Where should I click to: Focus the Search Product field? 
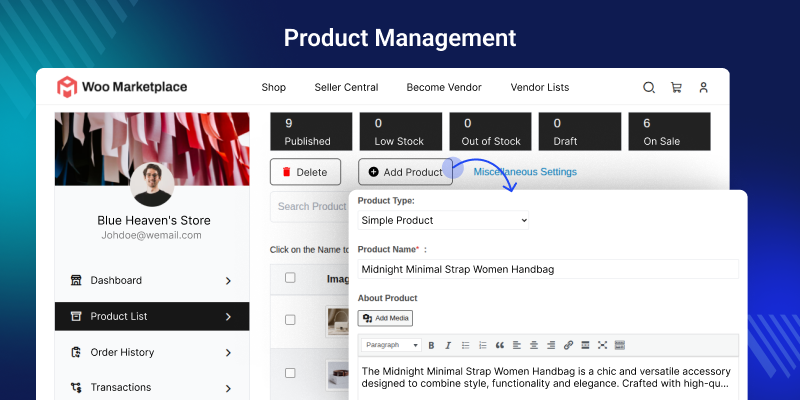tap(310, 207)
